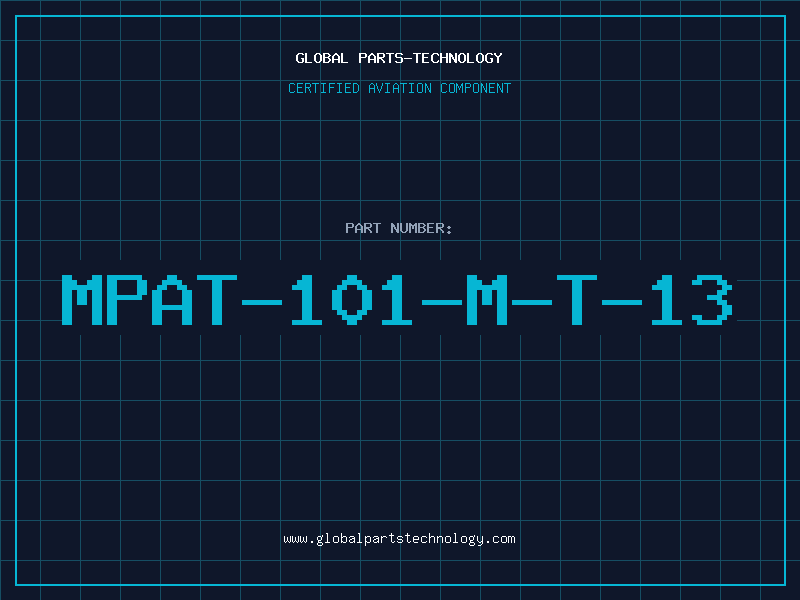
Task: Click the standalone T in the part number
Action: coord(577,299)
